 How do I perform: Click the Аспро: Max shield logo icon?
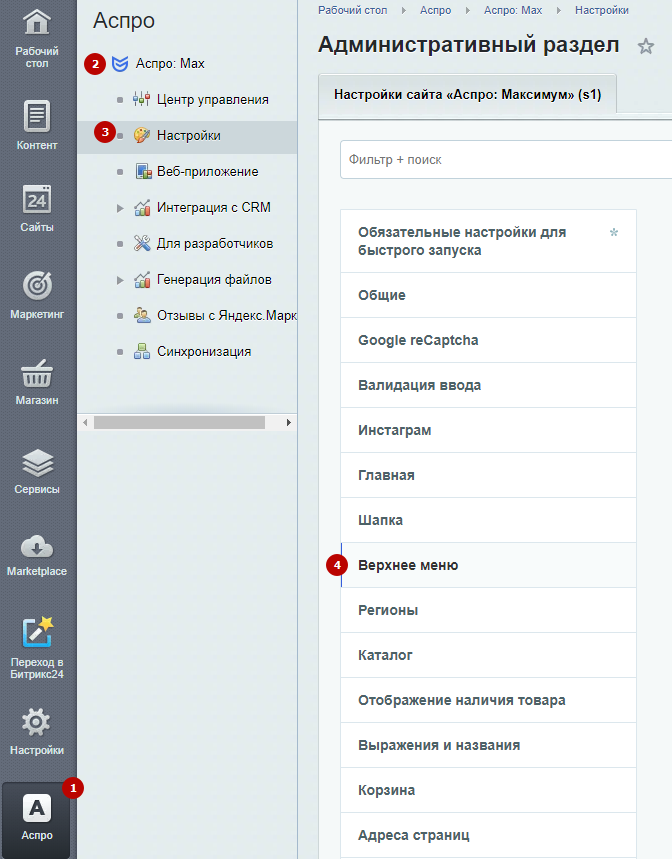[120, 64]
